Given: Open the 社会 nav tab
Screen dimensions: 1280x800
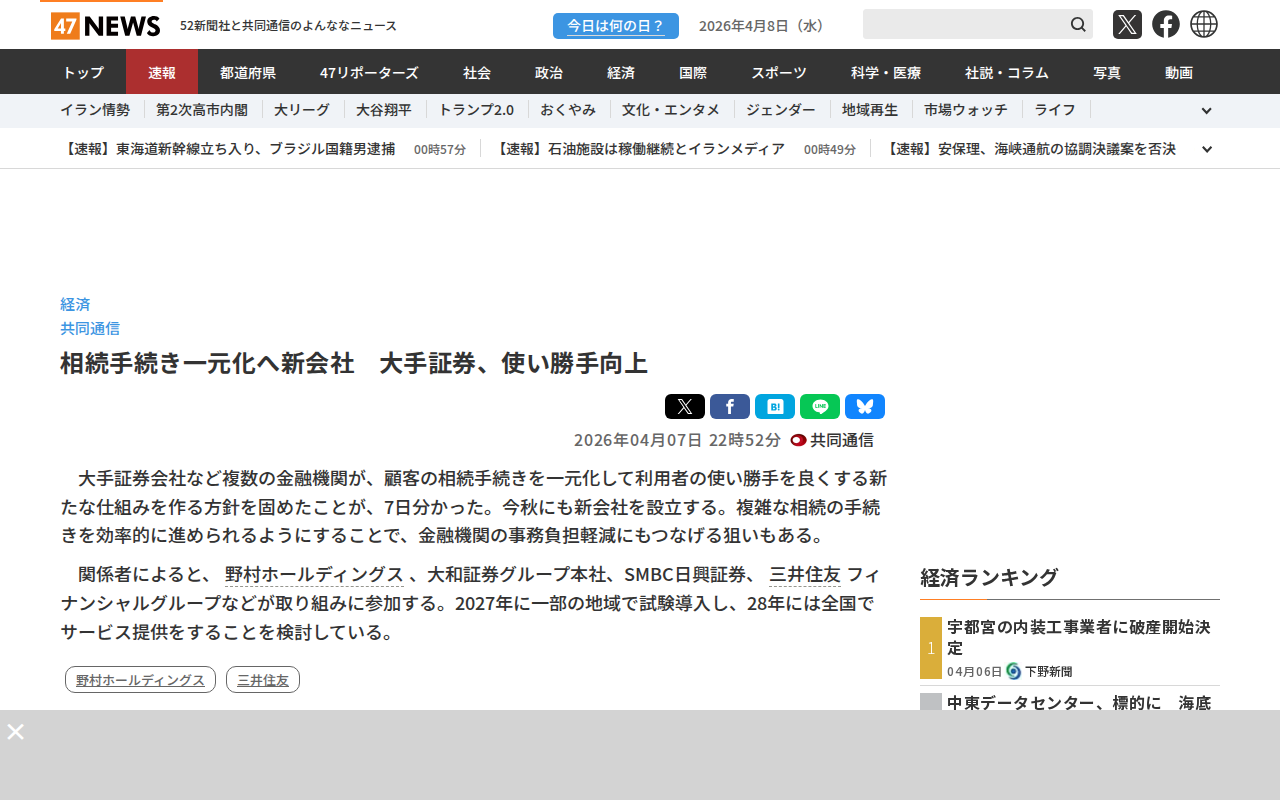Looking at the screenshot, I should [x=477, y=72].
